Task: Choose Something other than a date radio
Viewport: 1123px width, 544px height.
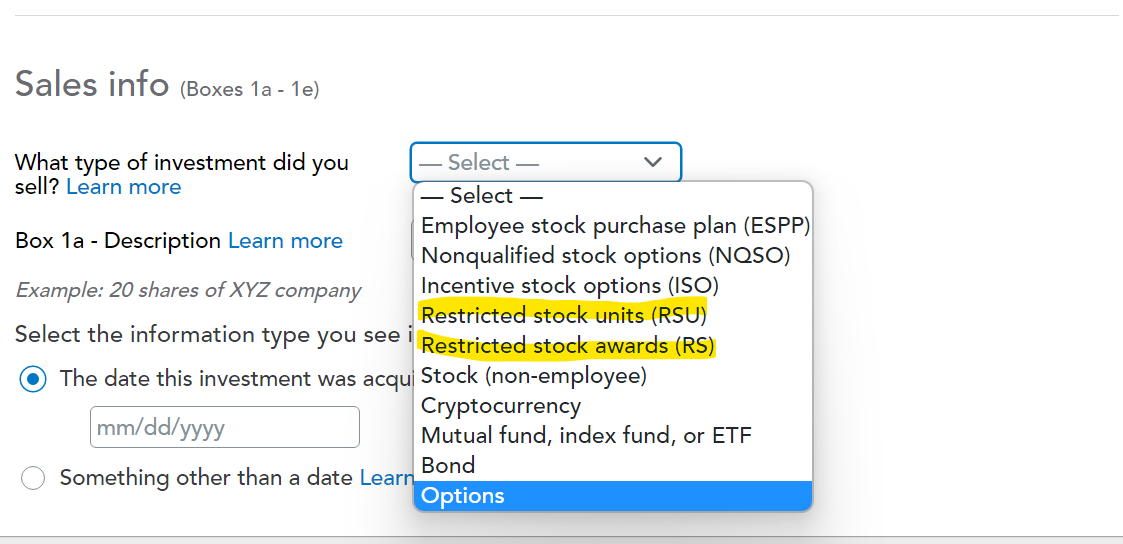Action: pyautogui.click(x=33, y=478)
